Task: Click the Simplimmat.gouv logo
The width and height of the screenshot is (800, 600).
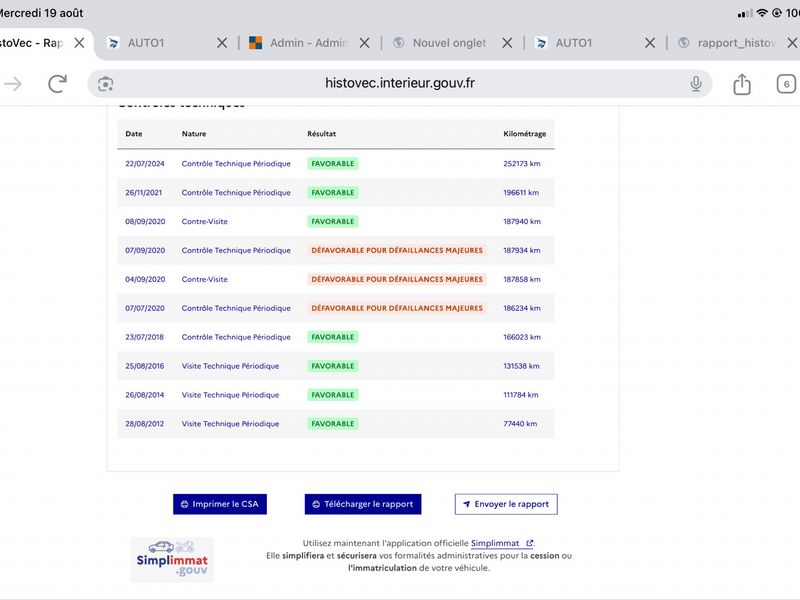Action: pyautogui.click(x=172, y=560)
